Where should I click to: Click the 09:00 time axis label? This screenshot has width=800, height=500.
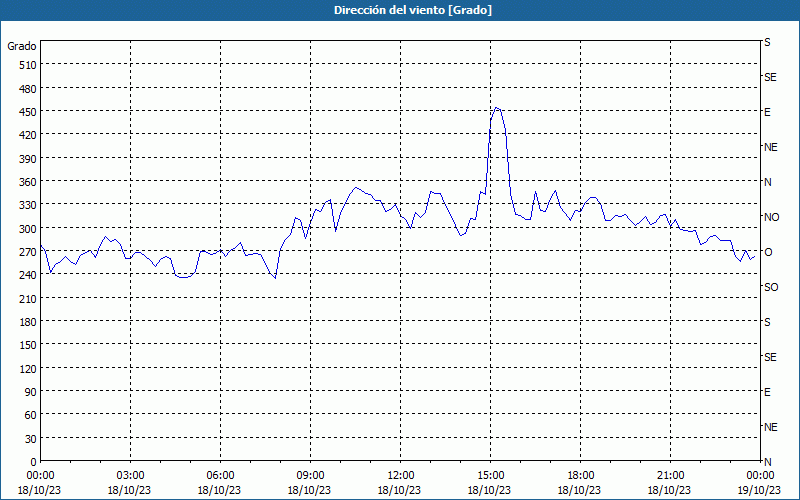point(310,476)
